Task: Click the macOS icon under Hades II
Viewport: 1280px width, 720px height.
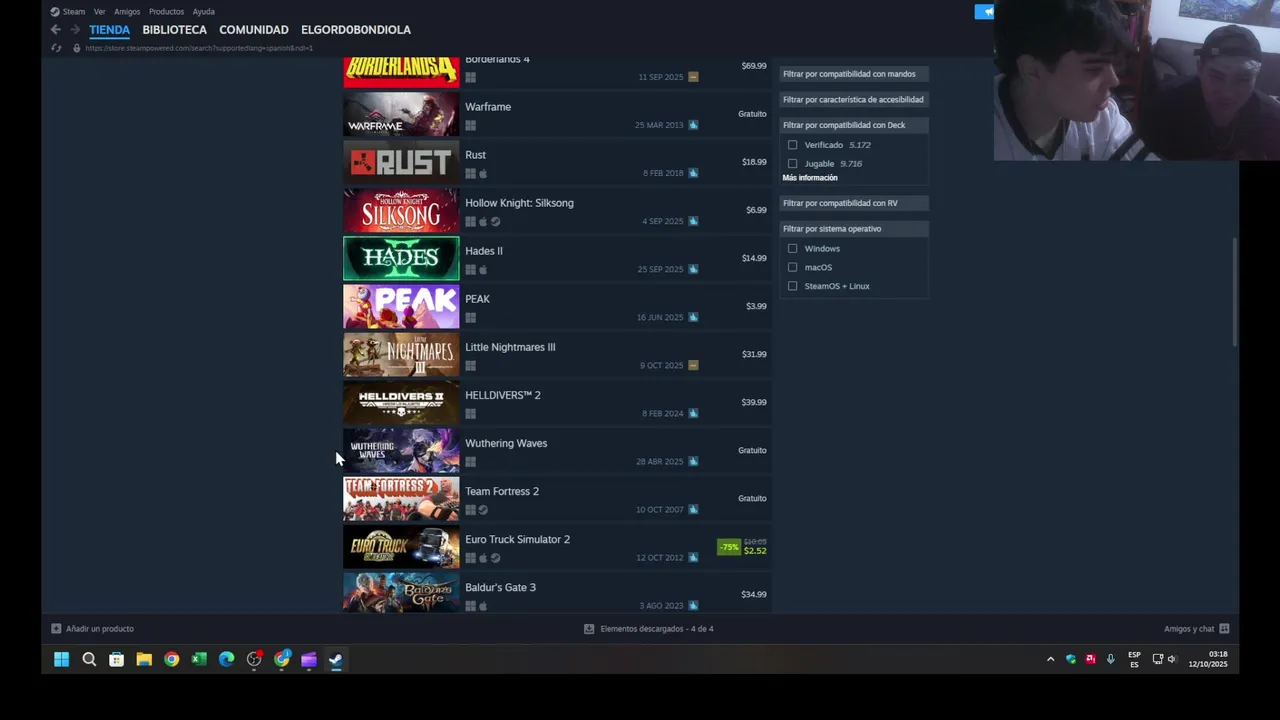Action: [x=483, y=270]
